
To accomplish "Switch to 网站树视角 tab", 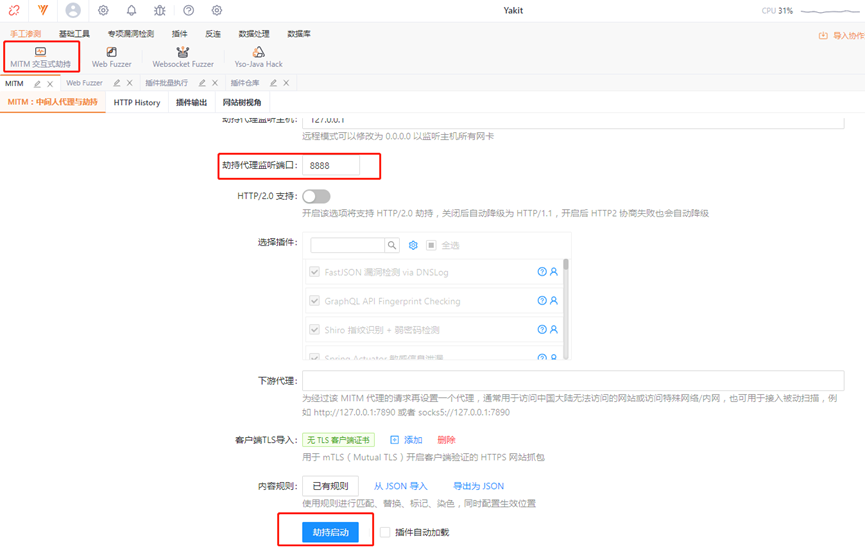I will point(242,103).
